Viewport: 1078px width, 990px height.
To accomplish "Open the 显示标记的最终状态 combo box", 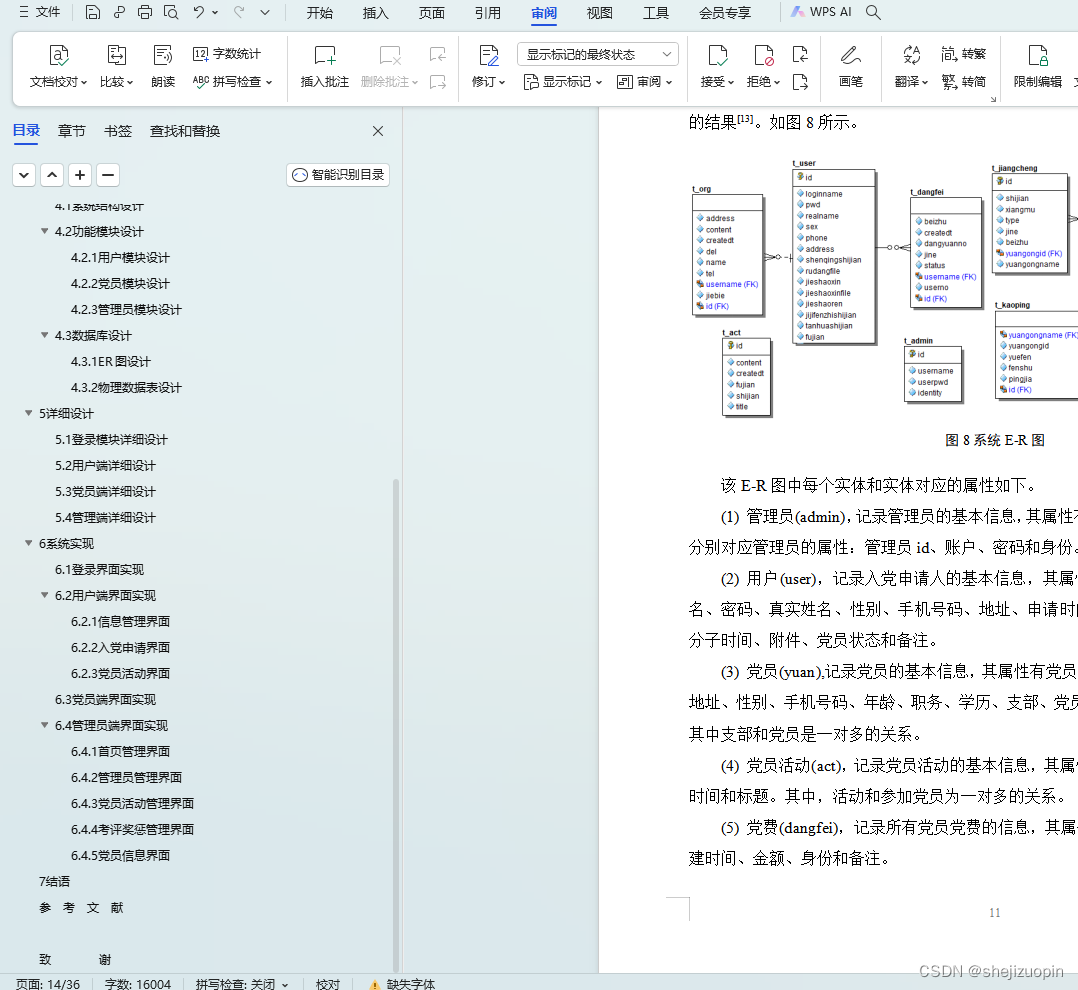I will (597, 54).
